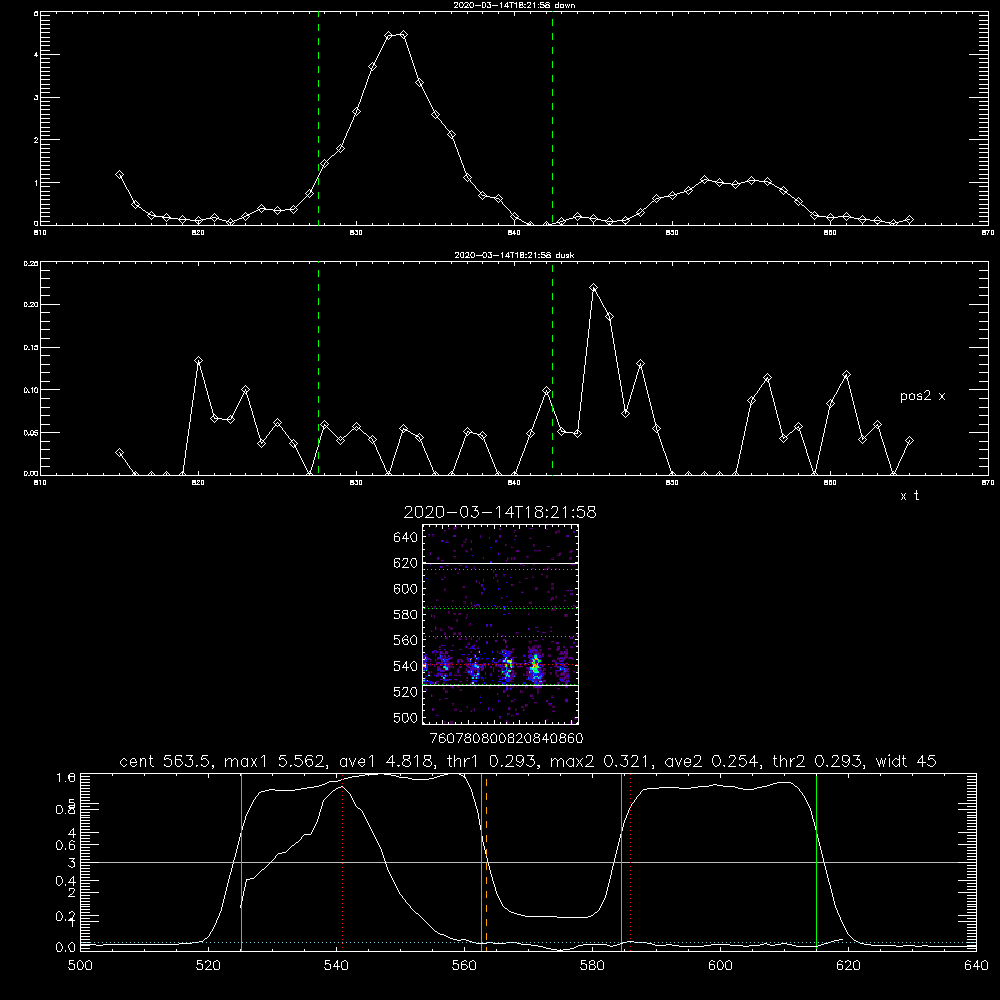
Task: Select the 'widt 45' value
Action: pyautogui.click(x=906, y=761)
